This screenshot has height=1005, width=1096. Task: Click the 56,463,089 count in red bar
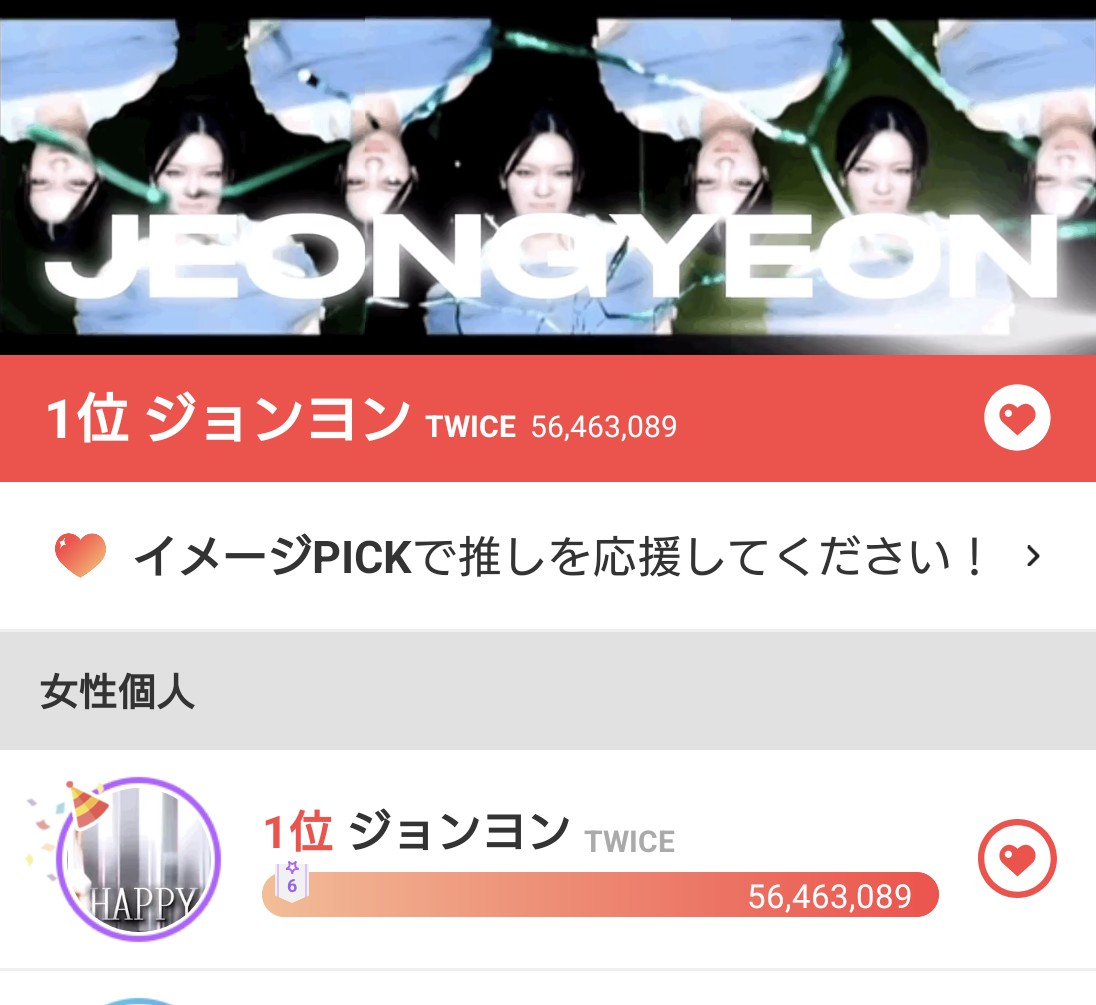click(604, 427)
